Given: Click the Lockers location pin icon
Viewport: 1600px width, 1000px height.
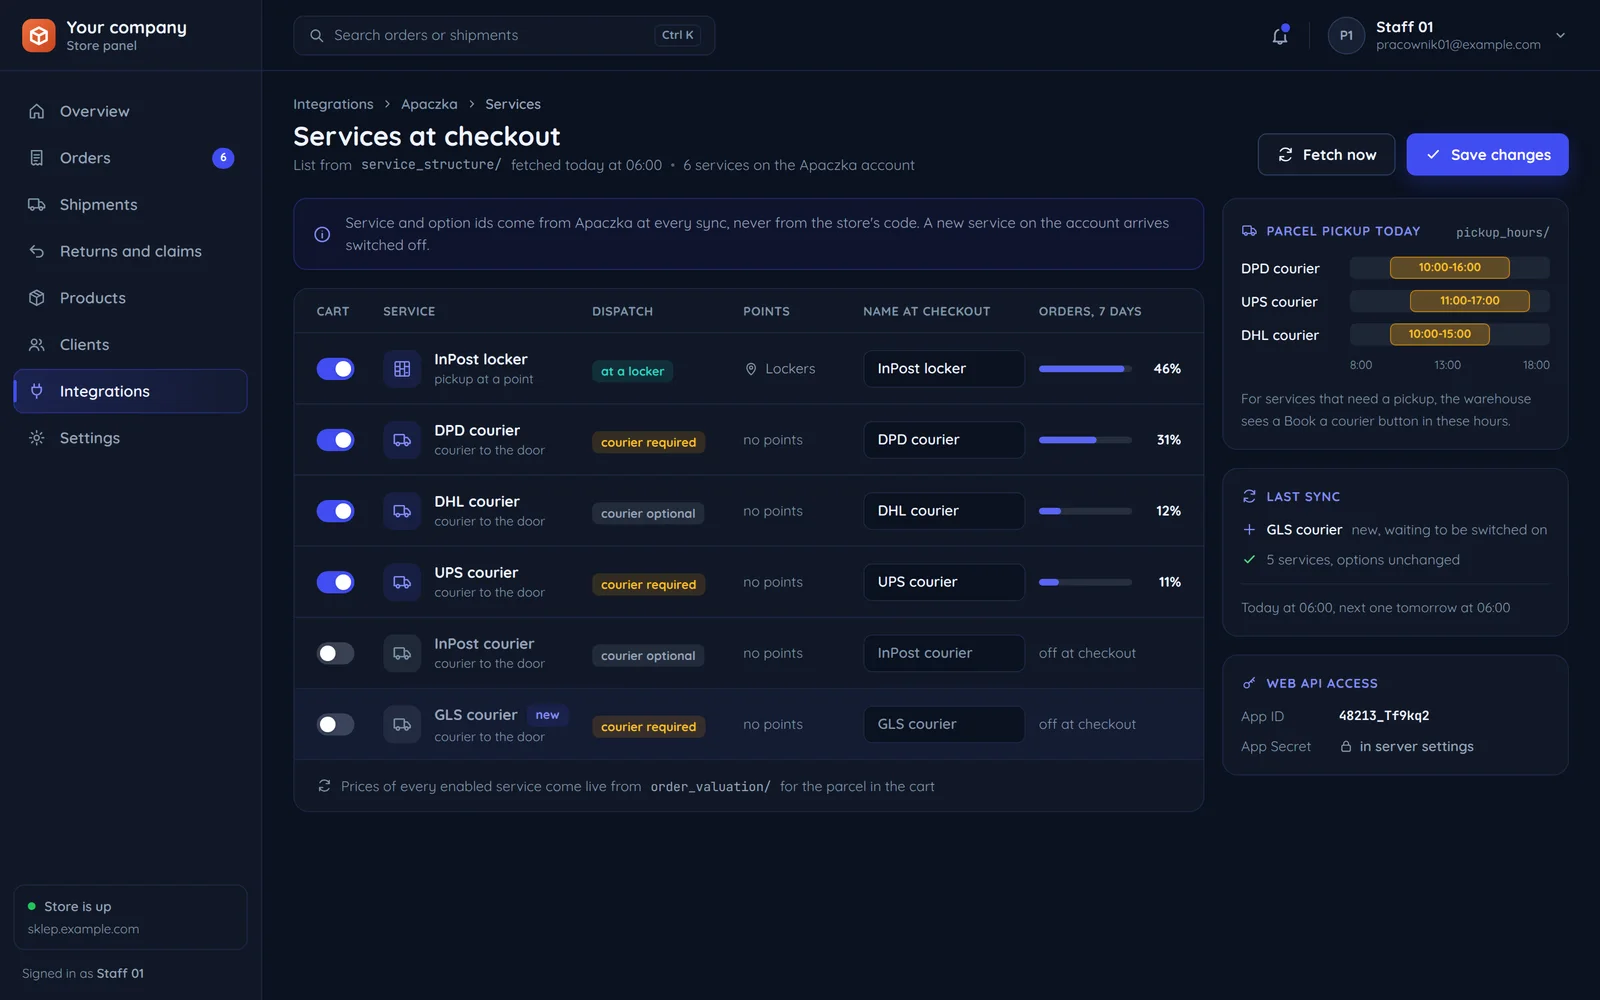Looking at the screenshot, I should (x=751, y=369).
